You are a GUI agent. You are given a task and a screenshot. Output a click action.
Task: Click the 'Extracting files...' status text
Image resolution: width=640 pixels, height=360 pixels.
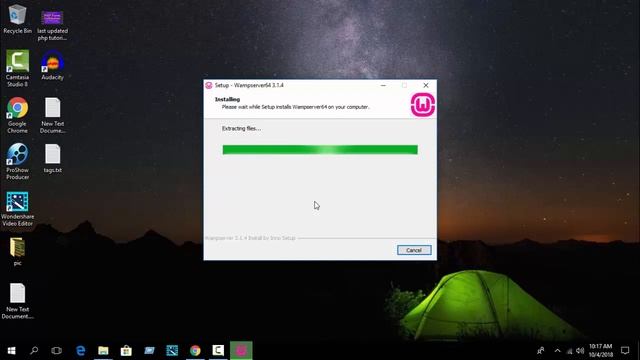(x=241, y=129)
